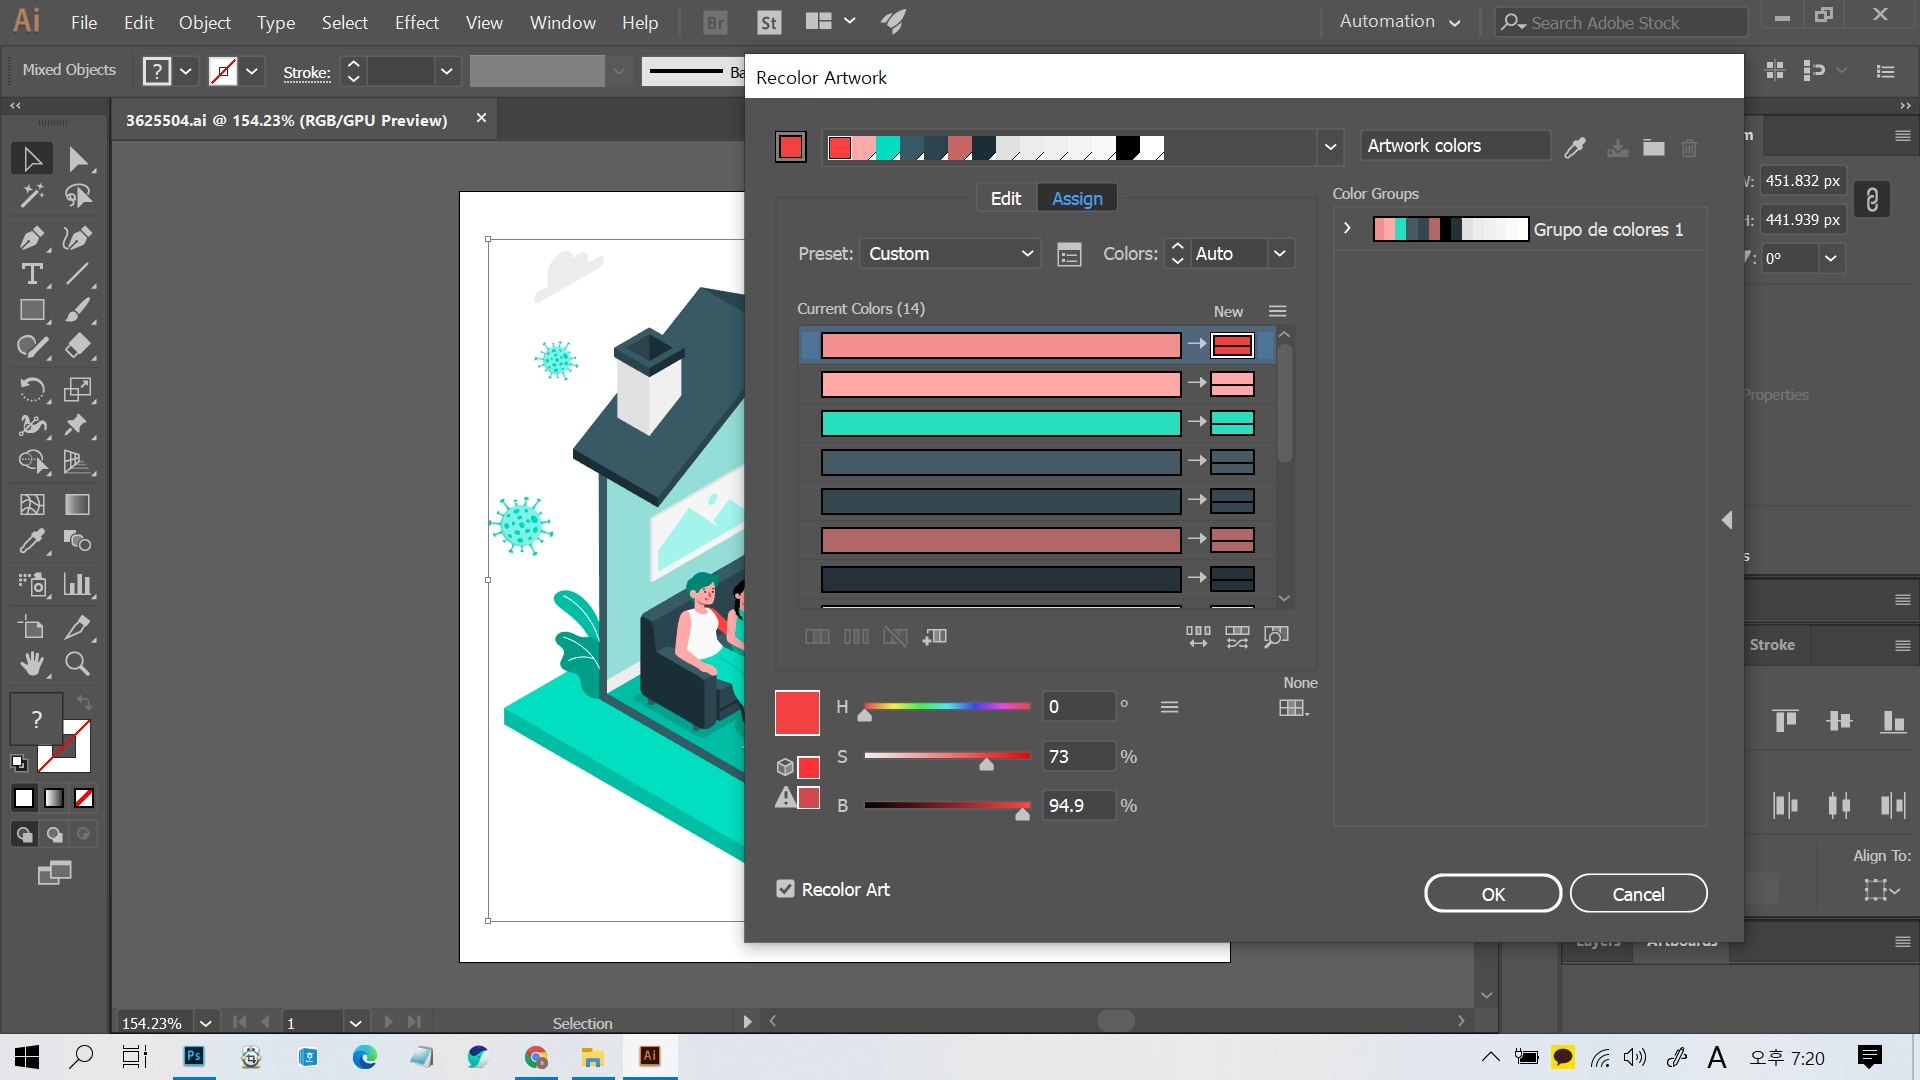Open the Effect menu
Image resolution: width=1920 pixels, height=1080 pixels.
click(x=416, y=22)
